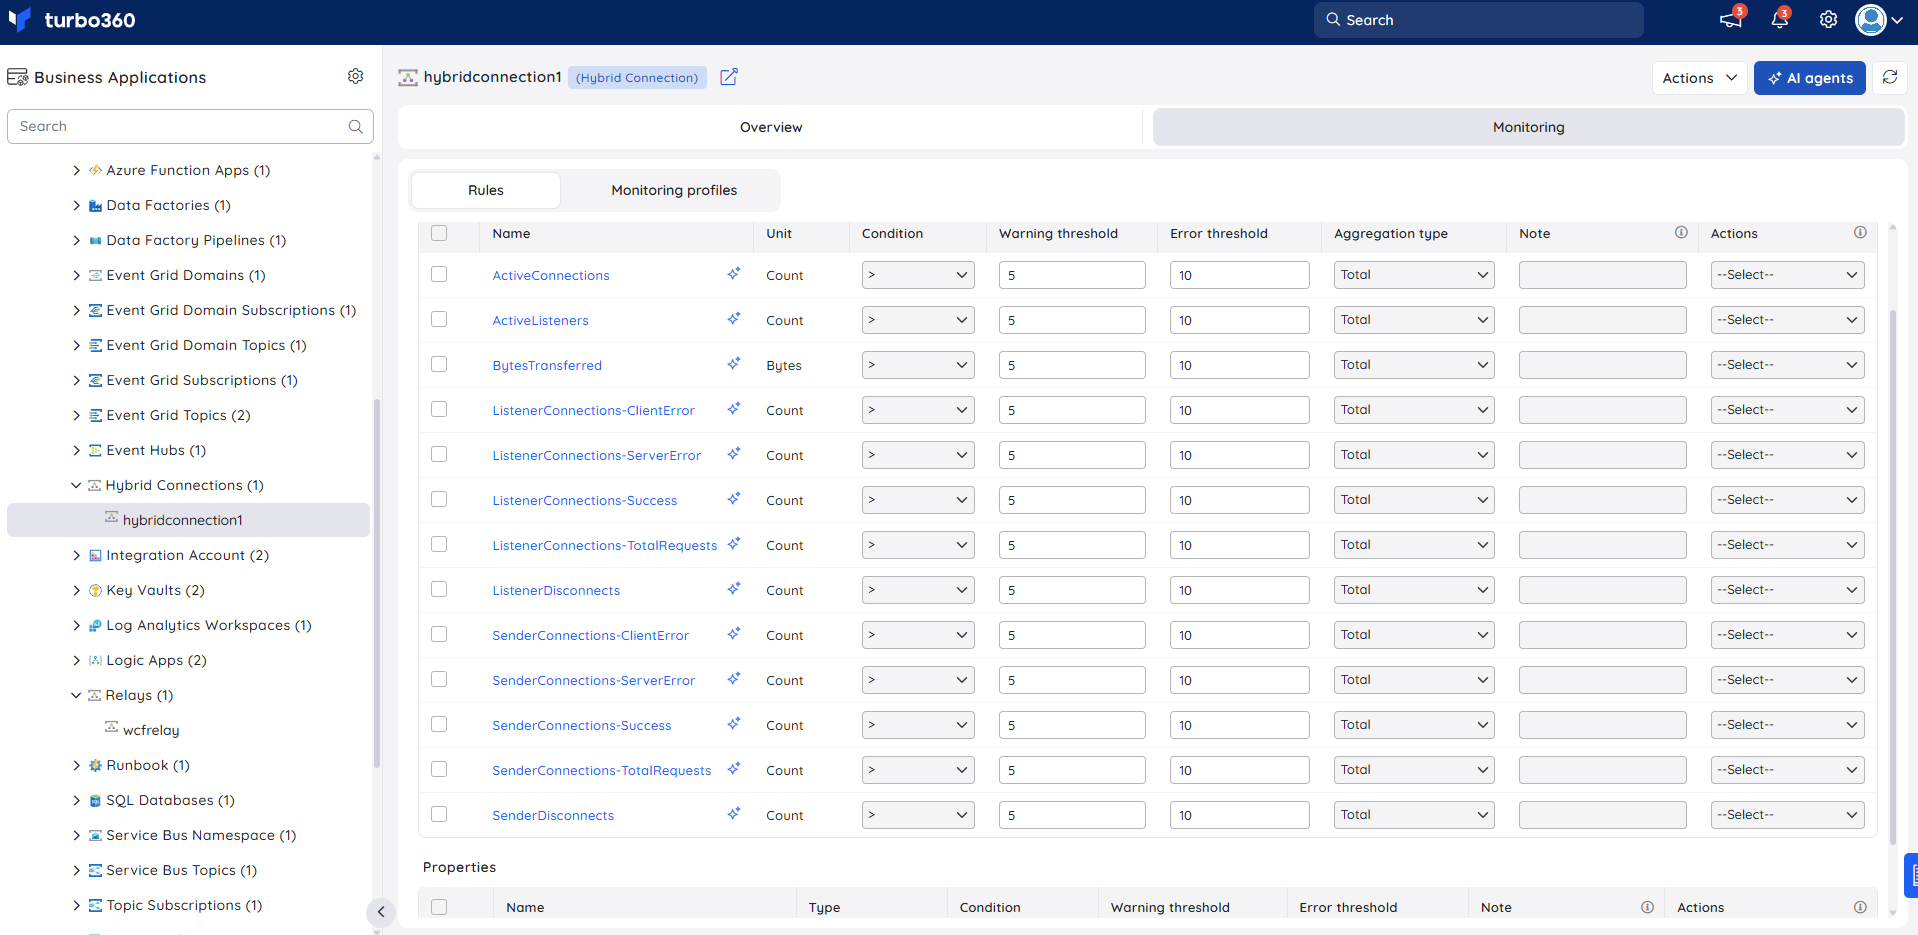
Task: Toggle the select-all rules checkbox in header
Action: (439, 234)
